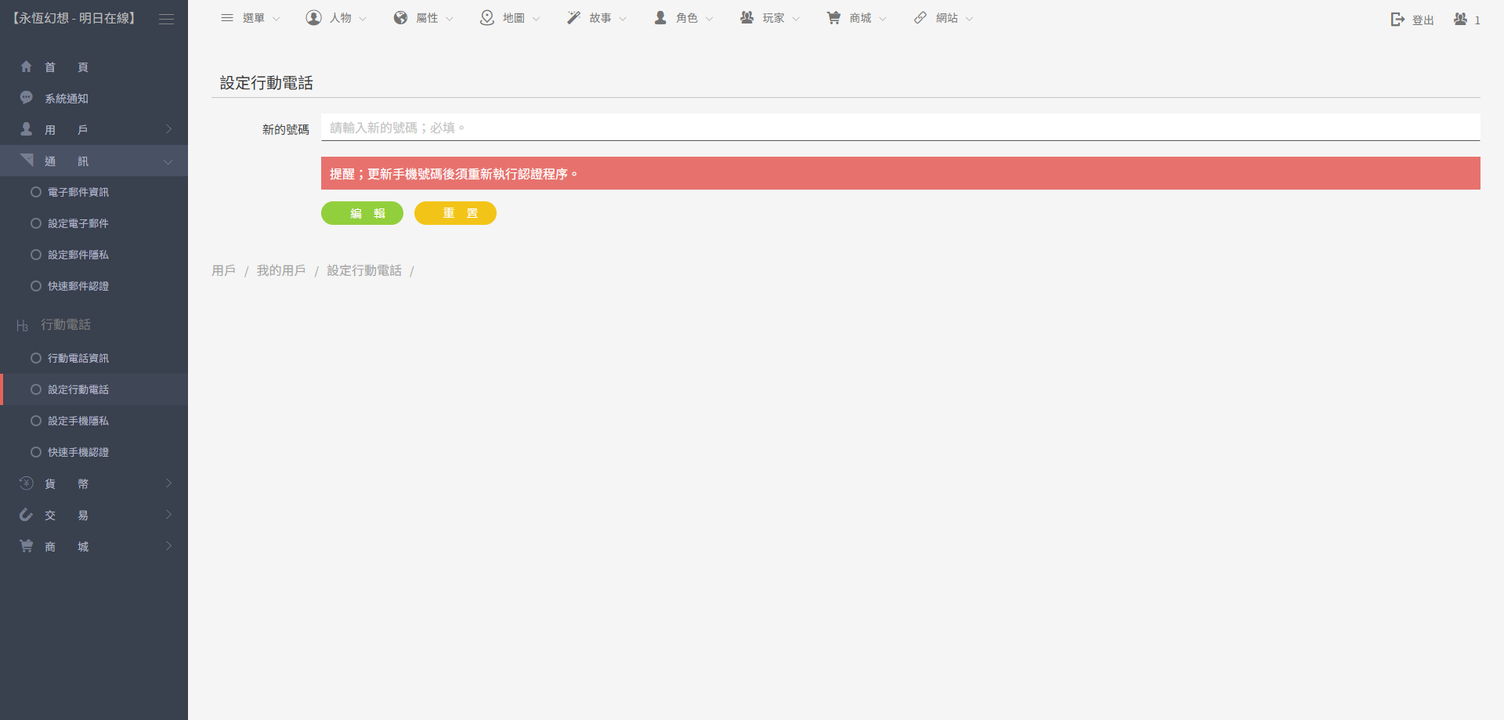Click the shopping cart icon in top menu
Image resolution: width=1504 pixels, height=720 pixels.
[833, 18]
